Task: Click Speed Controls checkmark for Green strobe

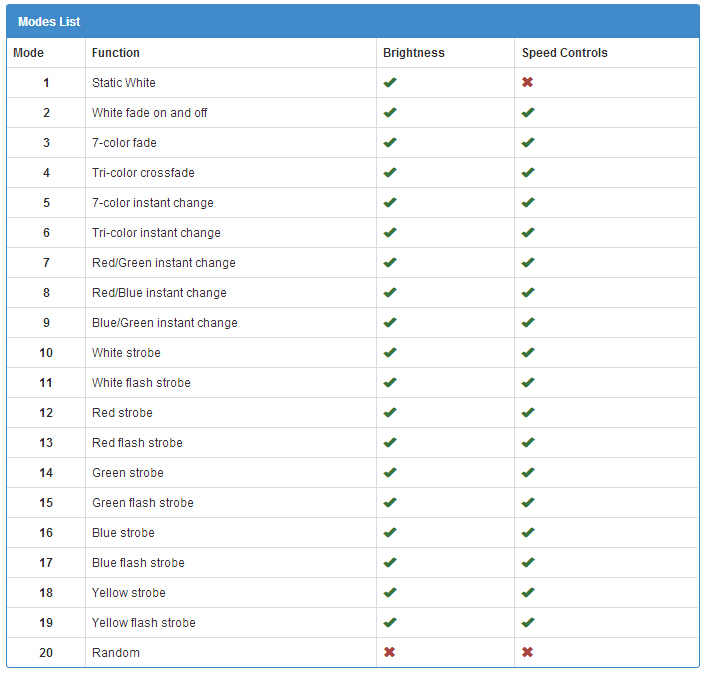Action: [x=528, y=472]
